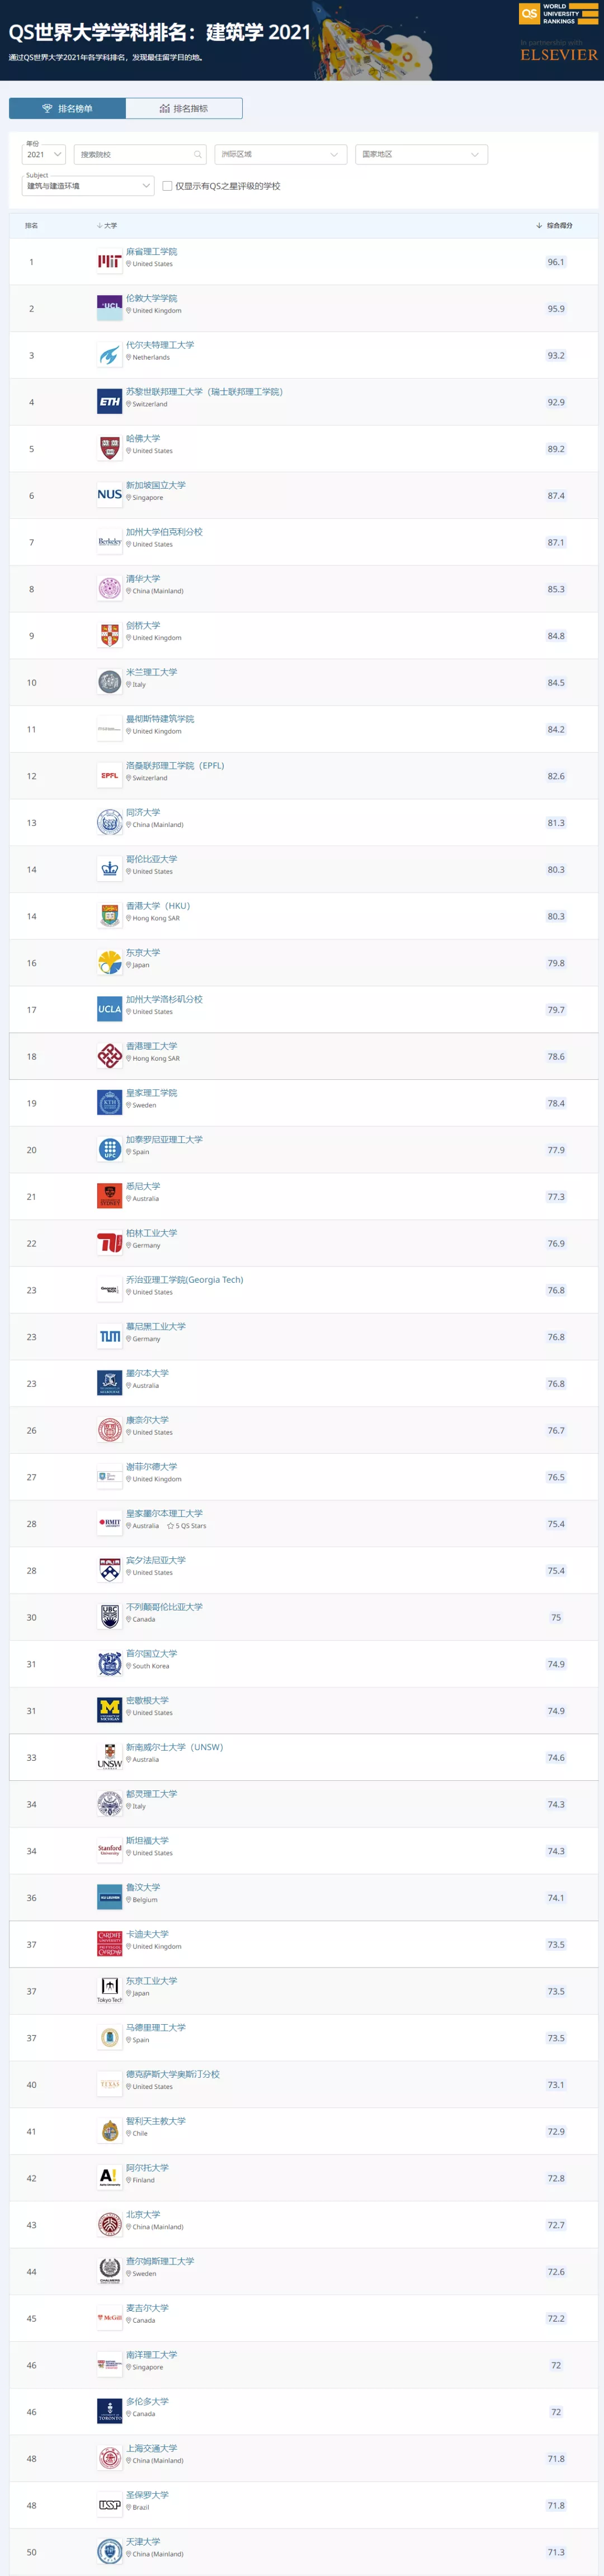604x2576 pixels.
Task: Open the year 2021 dropdown
Action: [44, 155]
